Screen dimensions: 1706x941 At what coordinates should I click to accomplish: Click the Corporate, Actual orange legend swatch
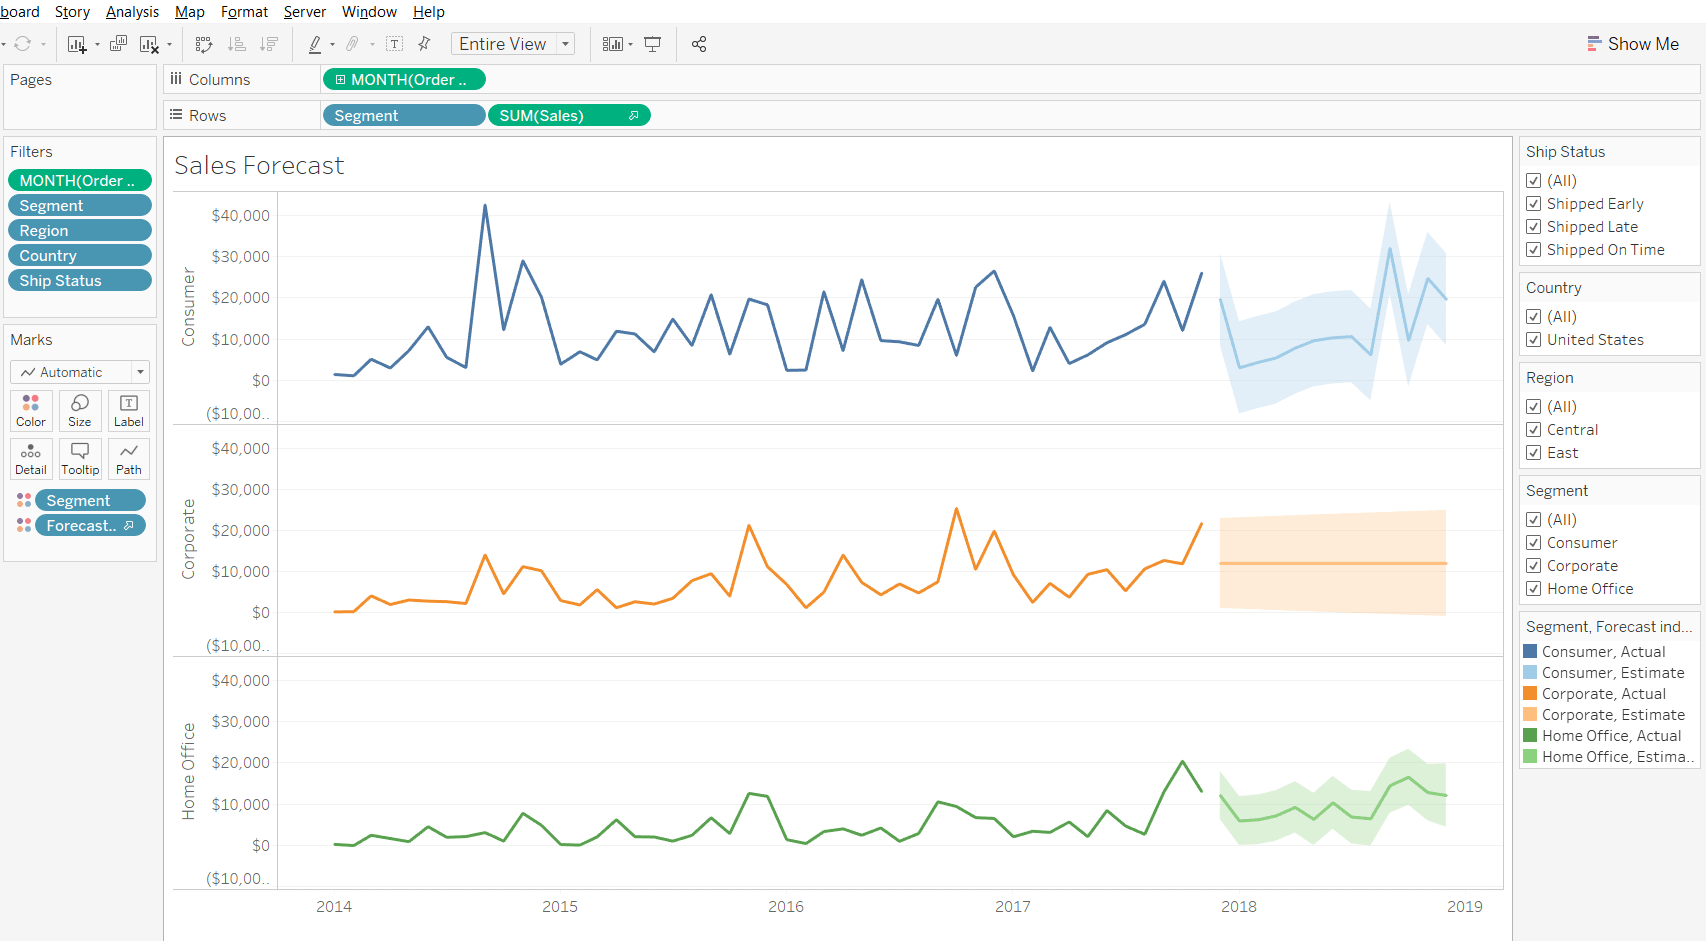[1530, 694]
